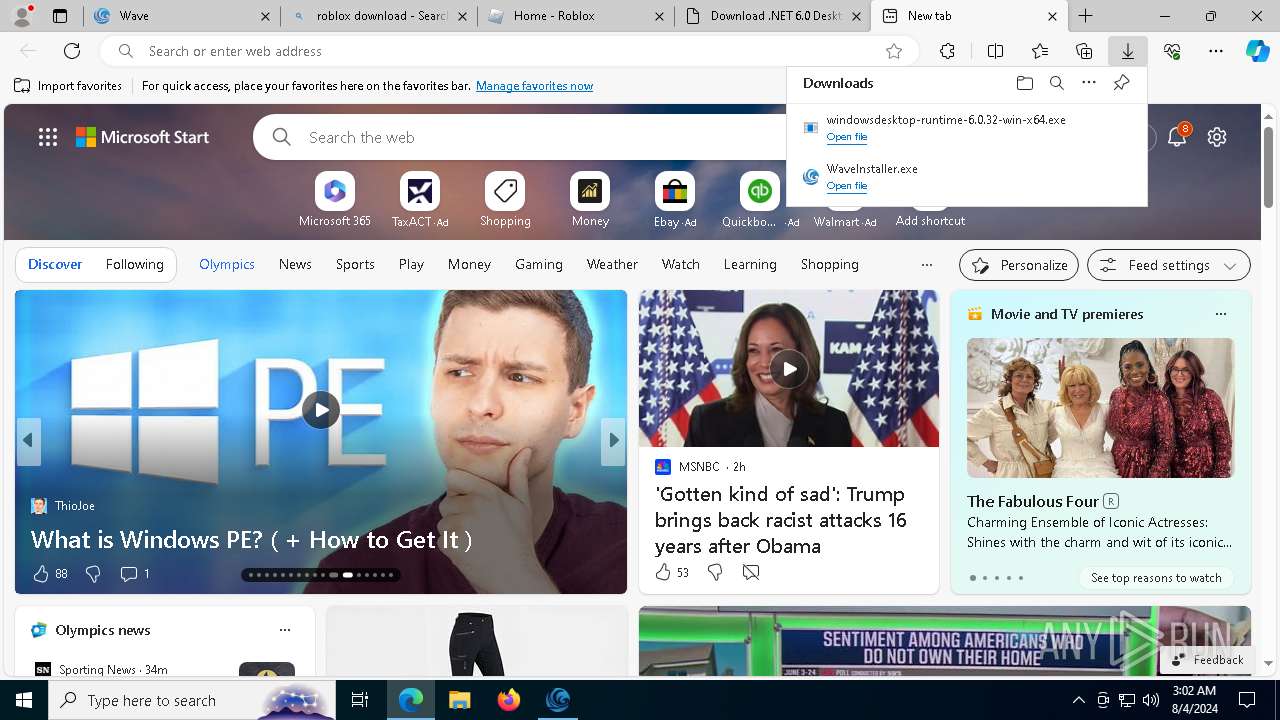Select the Gaming feed category
Image resolution: width=1280 pixels, height=720 pixels.
pyautogui.click(x=538, y=264)
